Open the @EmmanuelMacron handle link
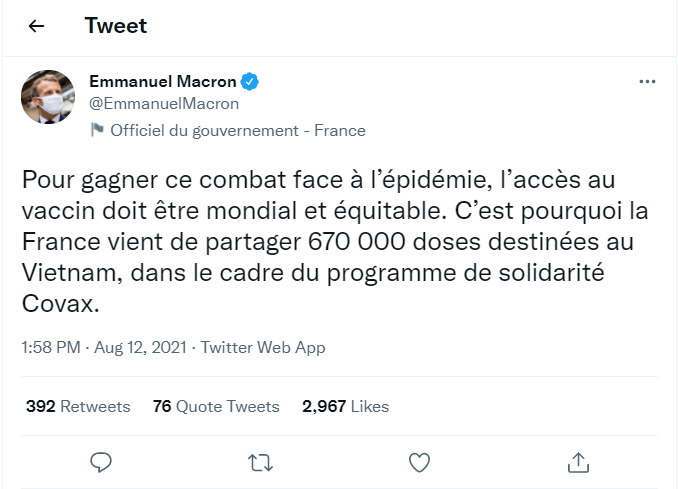Viewport: 678px width, 489px height. point(164,103)
